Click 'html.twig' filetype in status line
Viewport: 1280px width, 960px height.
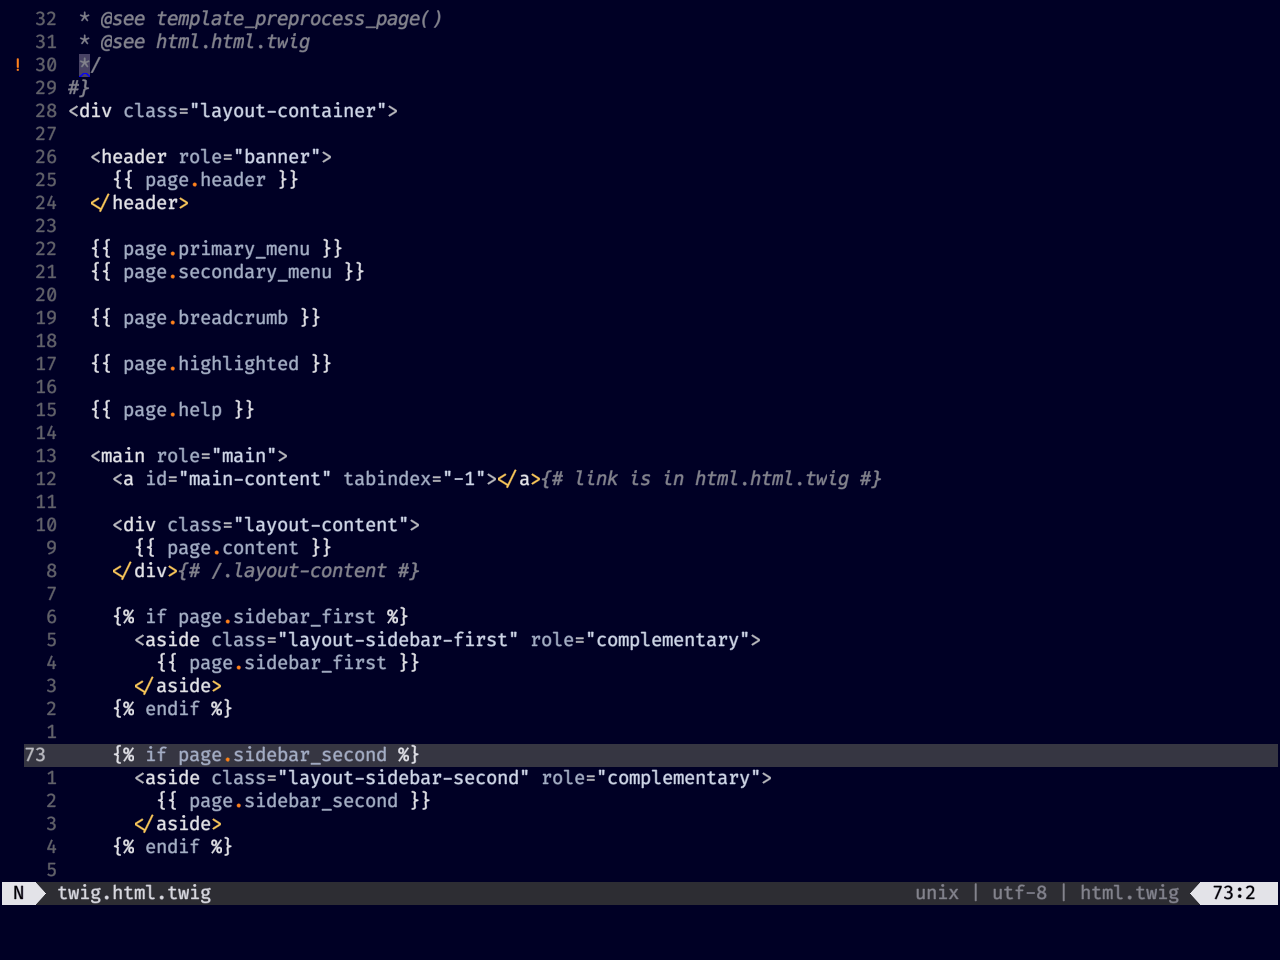point(1129,893)
